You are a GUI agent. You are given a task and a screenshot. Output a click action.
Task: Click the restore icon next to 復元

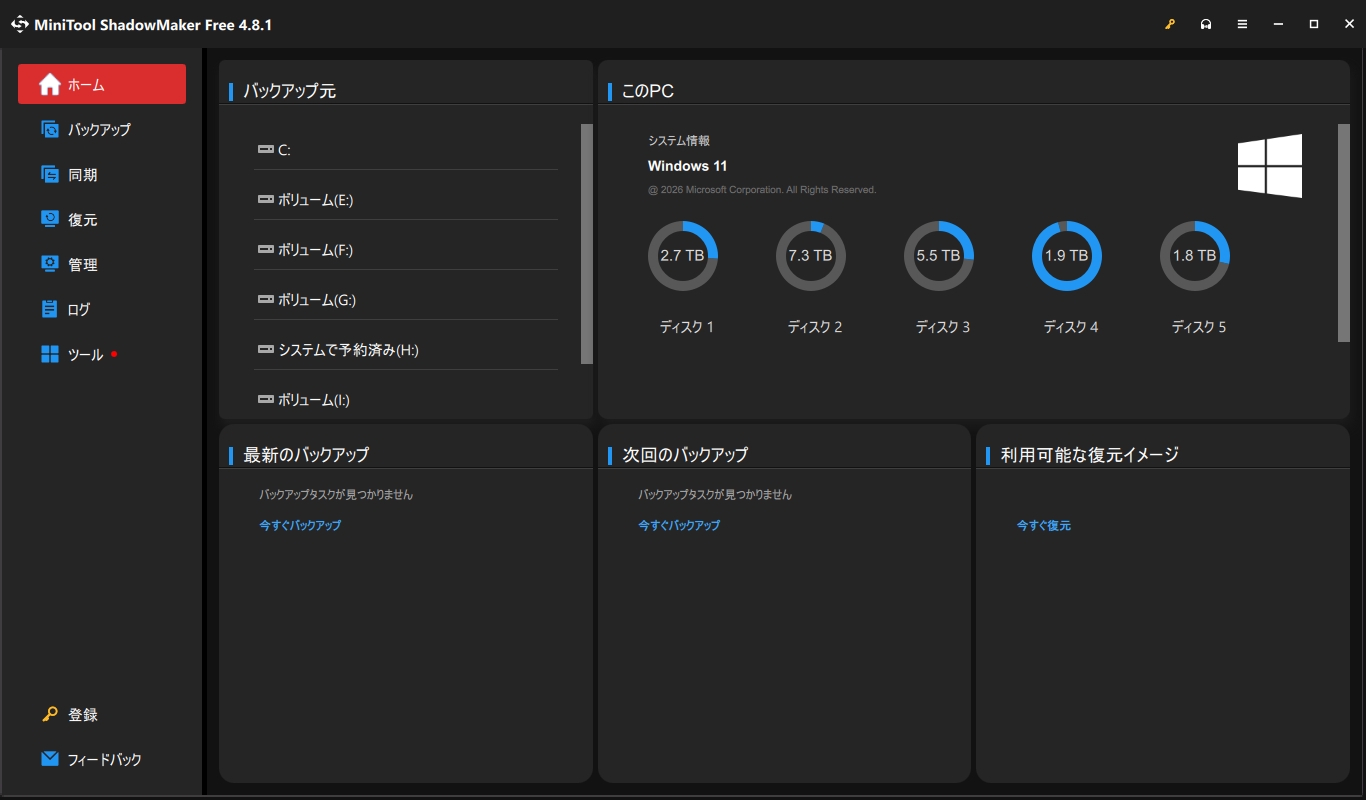tap(50, 219)
